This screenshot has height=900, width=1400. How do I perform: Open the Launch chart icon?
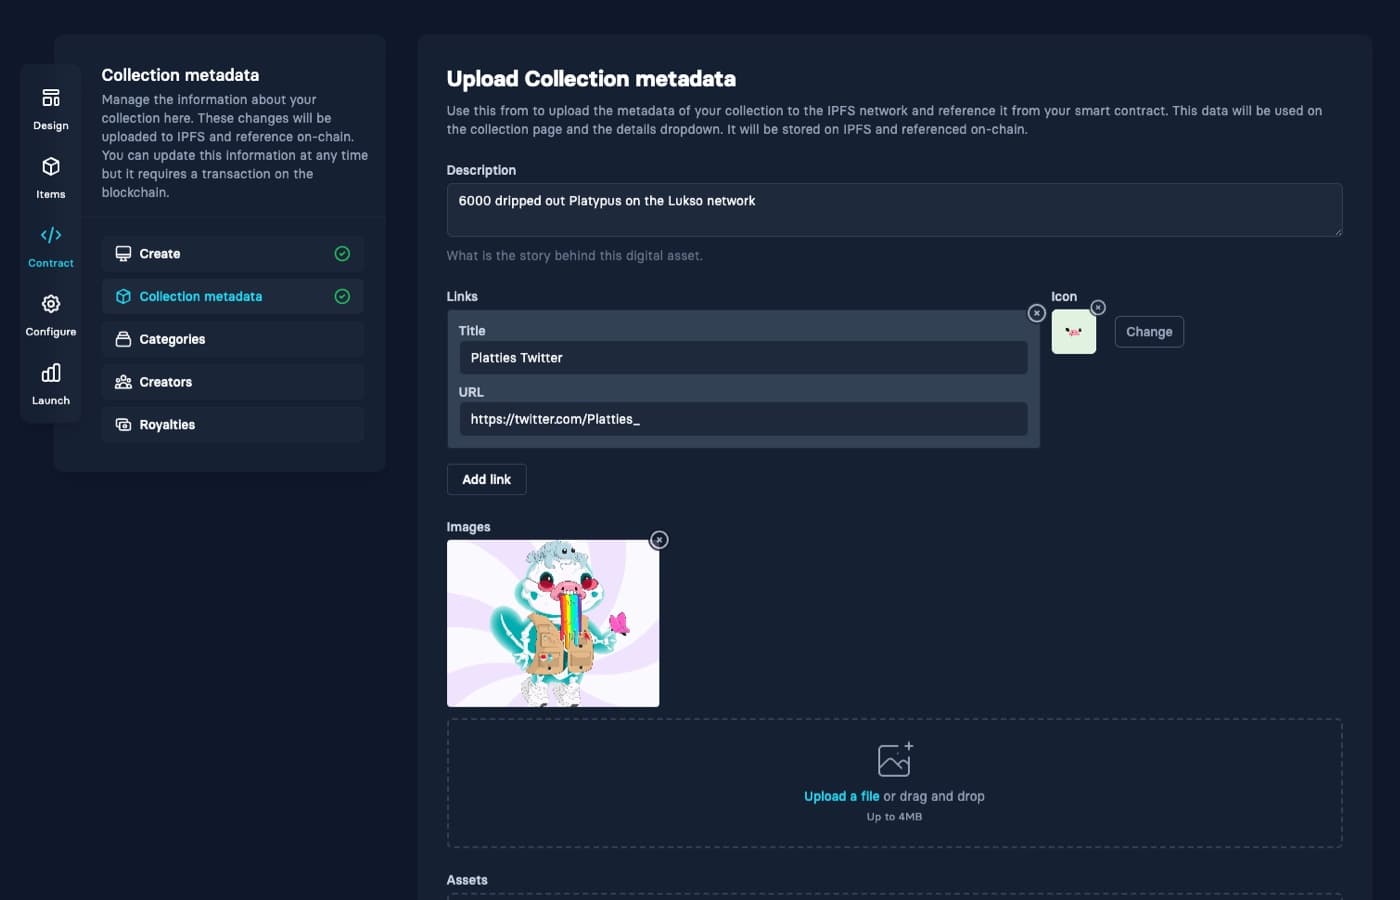pos(51,372)
